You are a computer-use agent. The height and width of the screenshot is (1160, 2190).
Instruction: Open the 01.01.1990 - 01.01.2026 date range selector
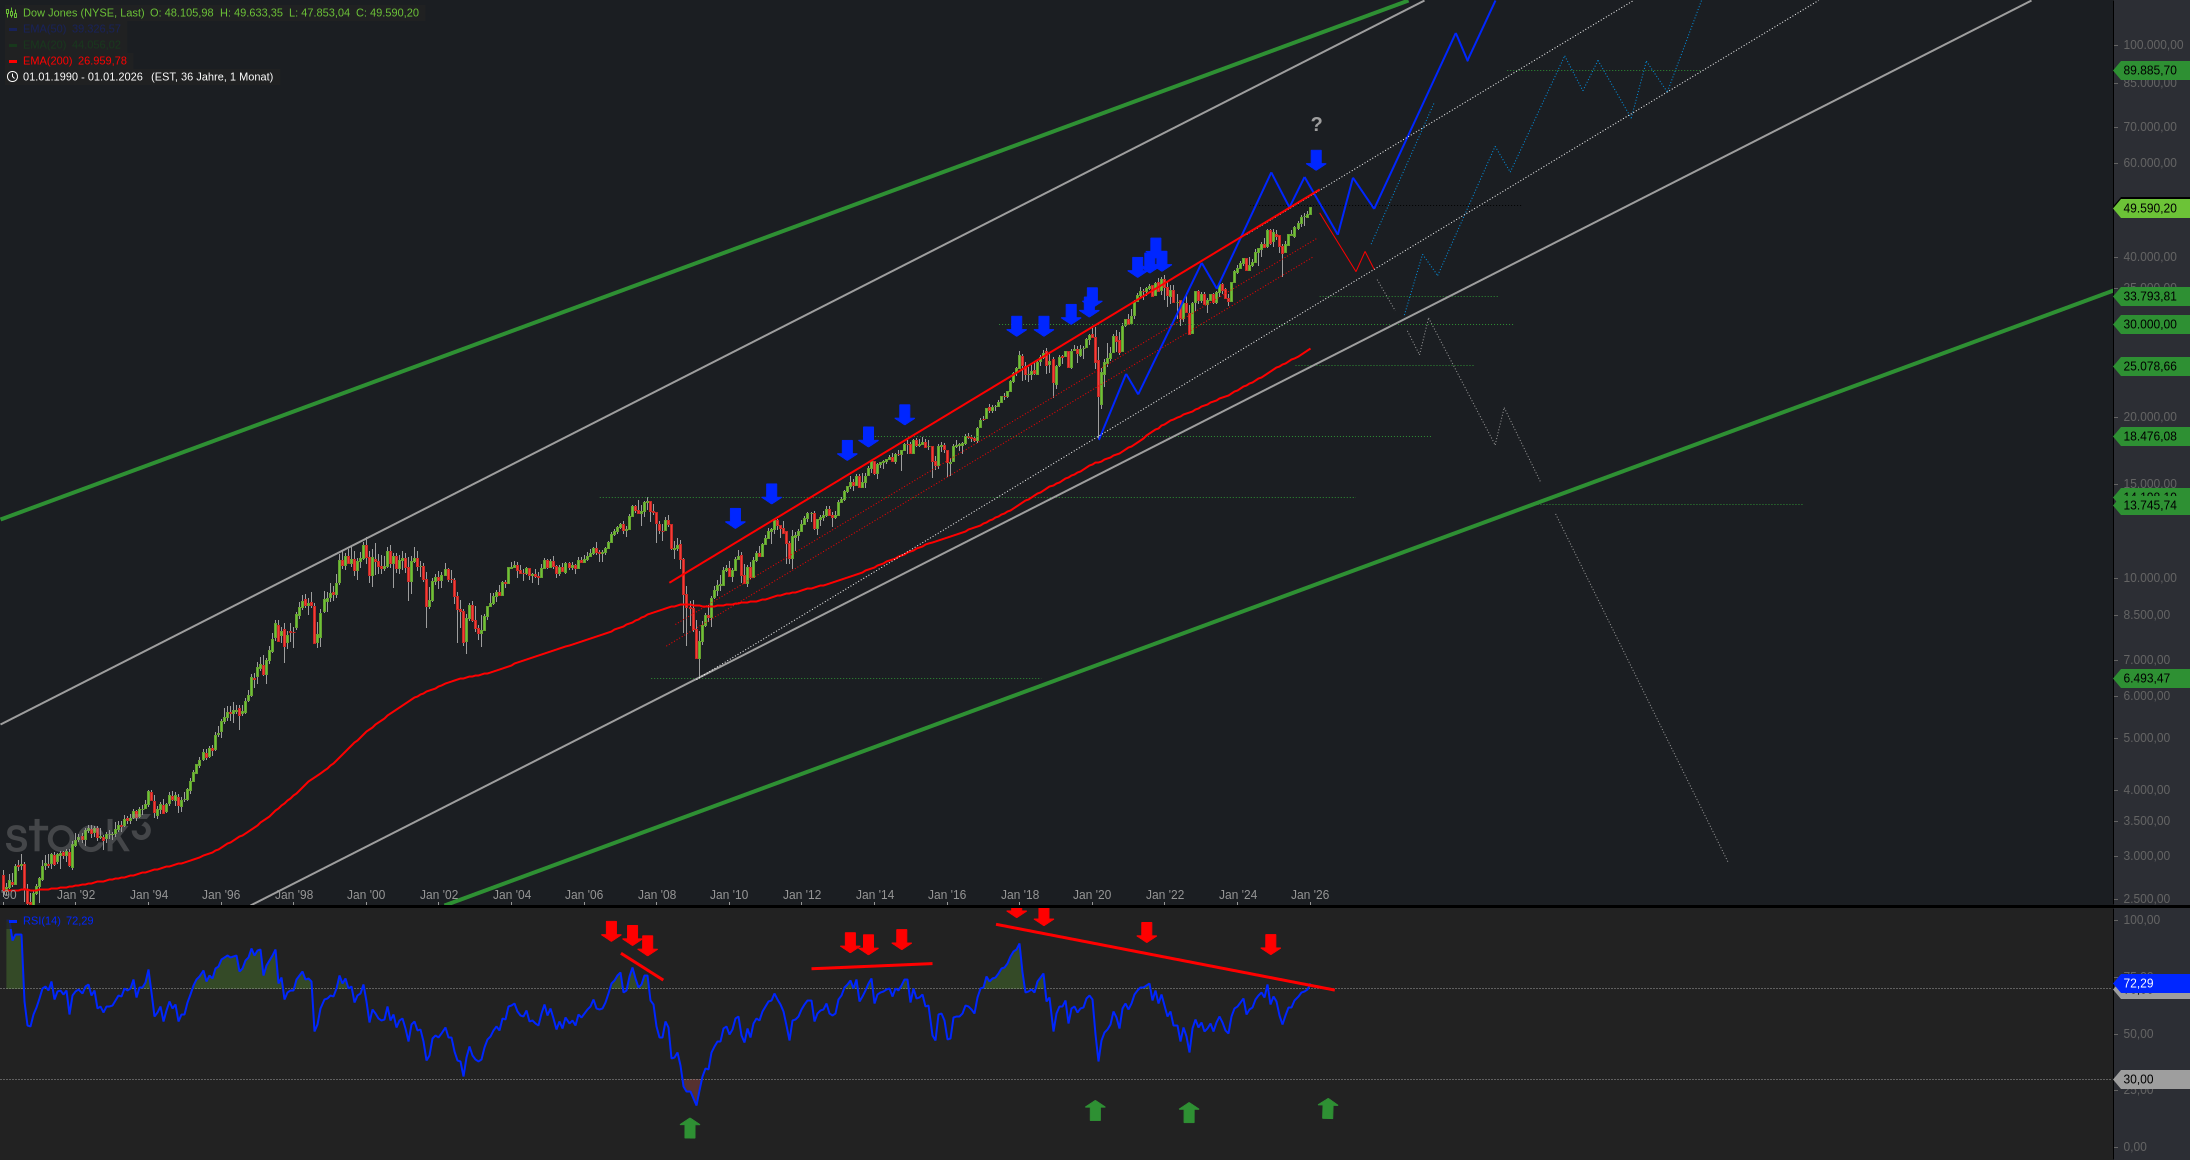[83, 77]
